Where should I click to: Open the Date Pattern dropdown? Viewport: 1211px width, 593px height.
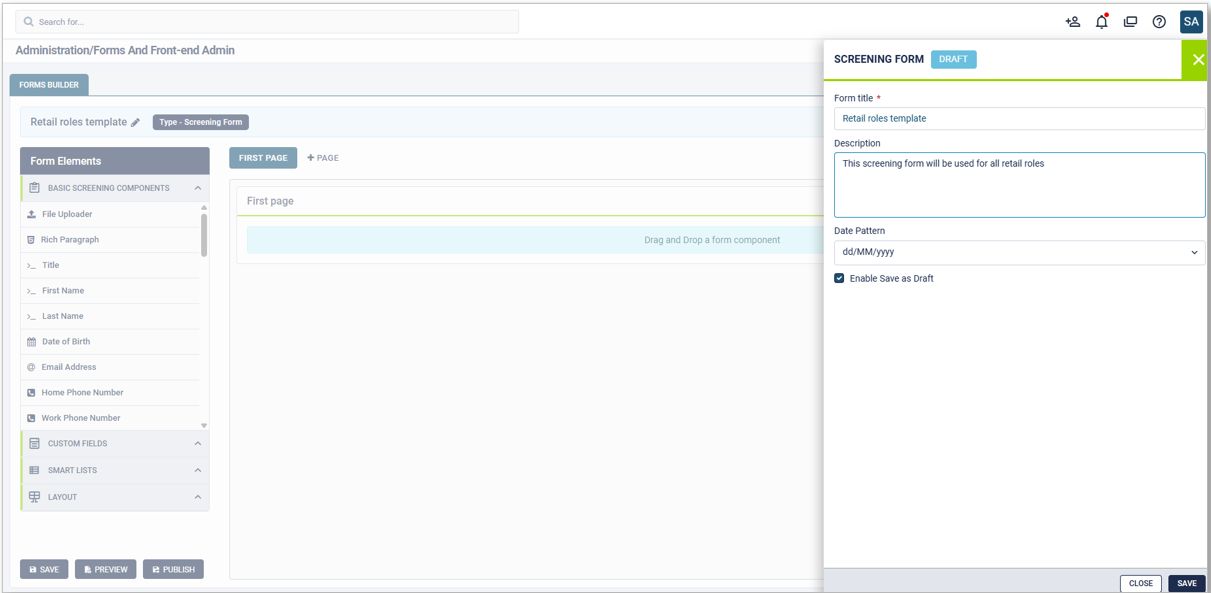(1019, 252)
